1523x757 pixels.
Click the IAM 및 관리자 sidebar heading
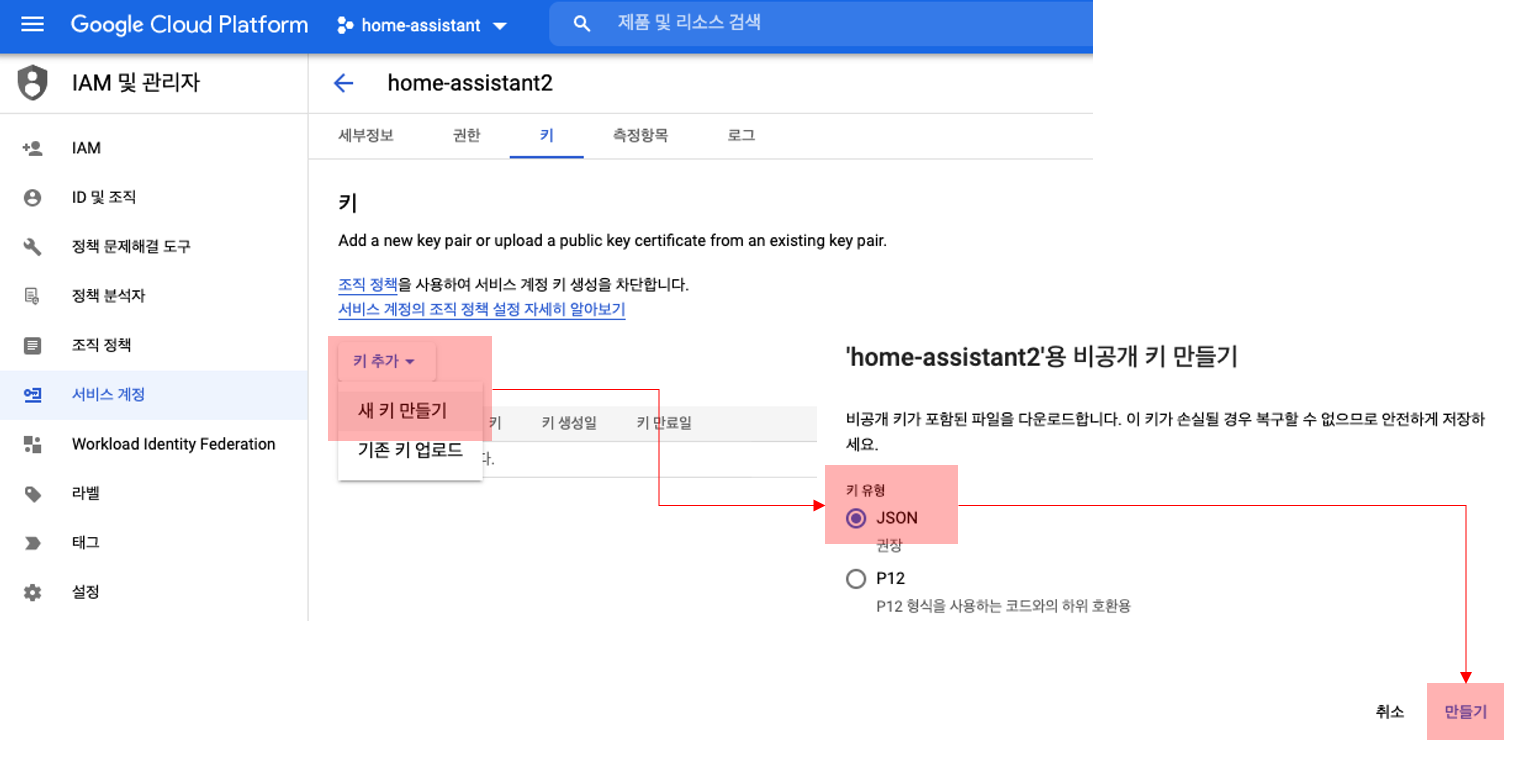pos(136,83)
